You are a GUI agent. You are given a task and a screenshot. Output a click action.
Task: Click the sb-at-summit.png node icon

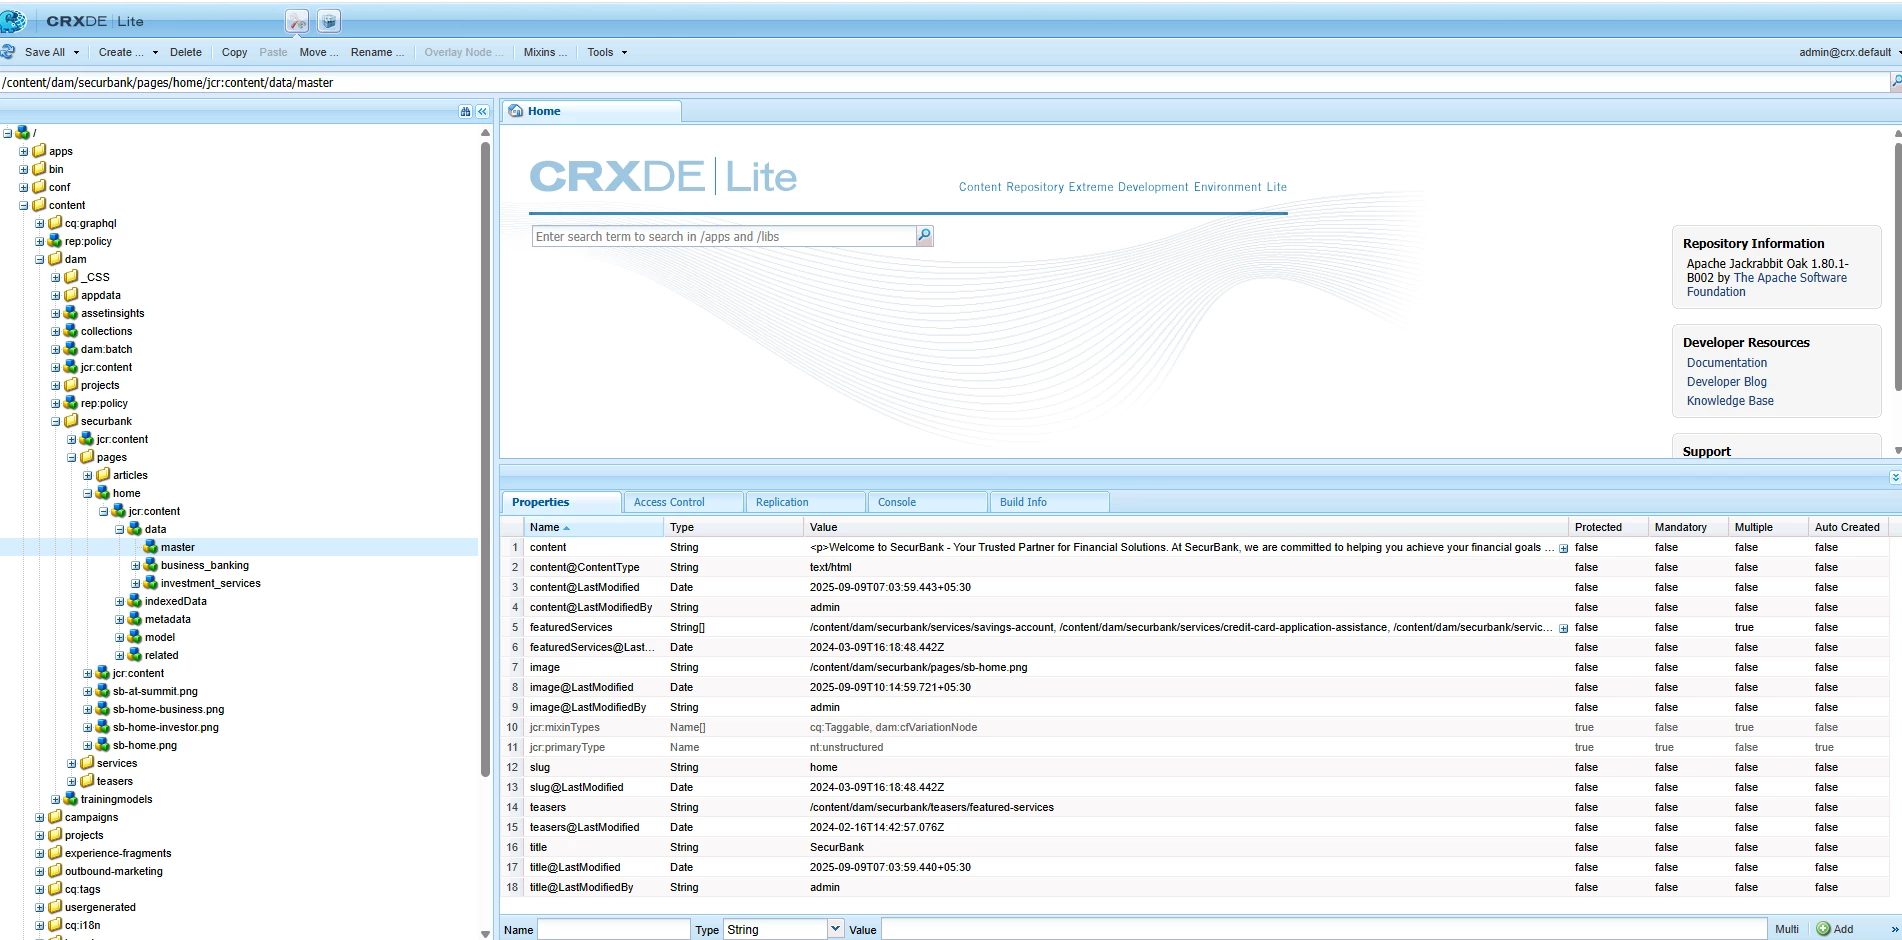pos(103,691)
